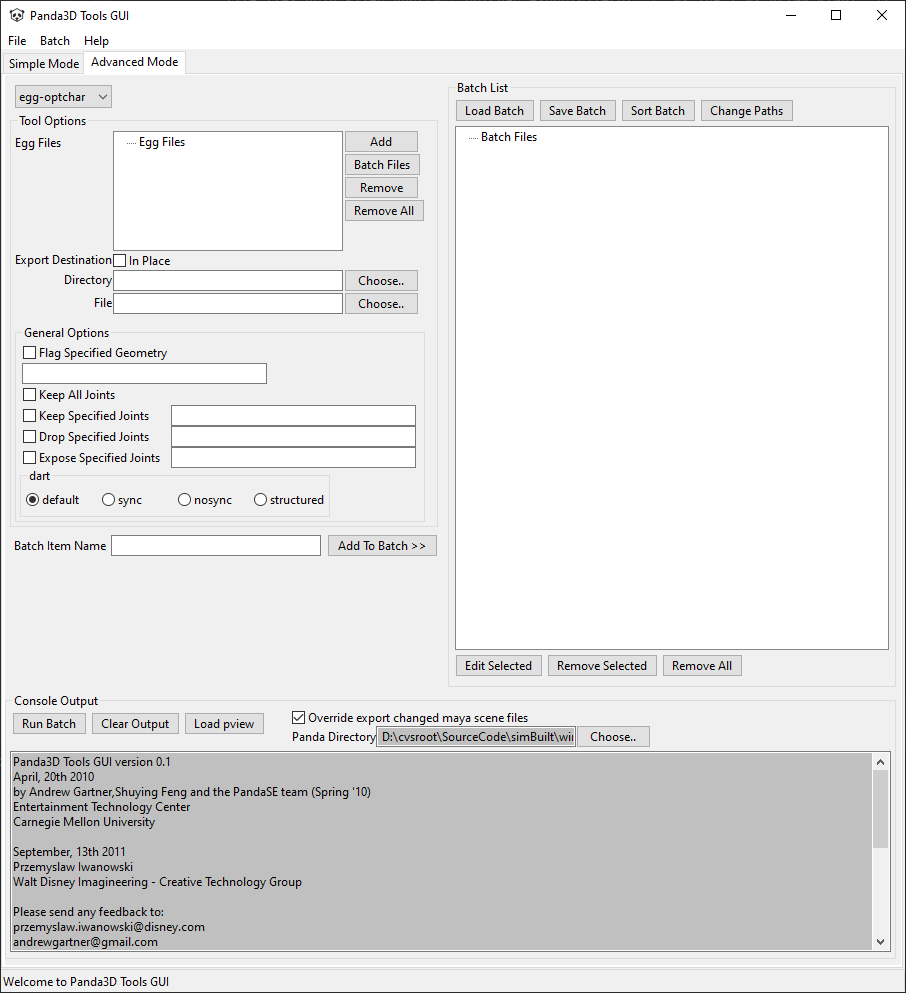Check Flag Specified Geometry

pyautogui.click(x=29, y=352)
